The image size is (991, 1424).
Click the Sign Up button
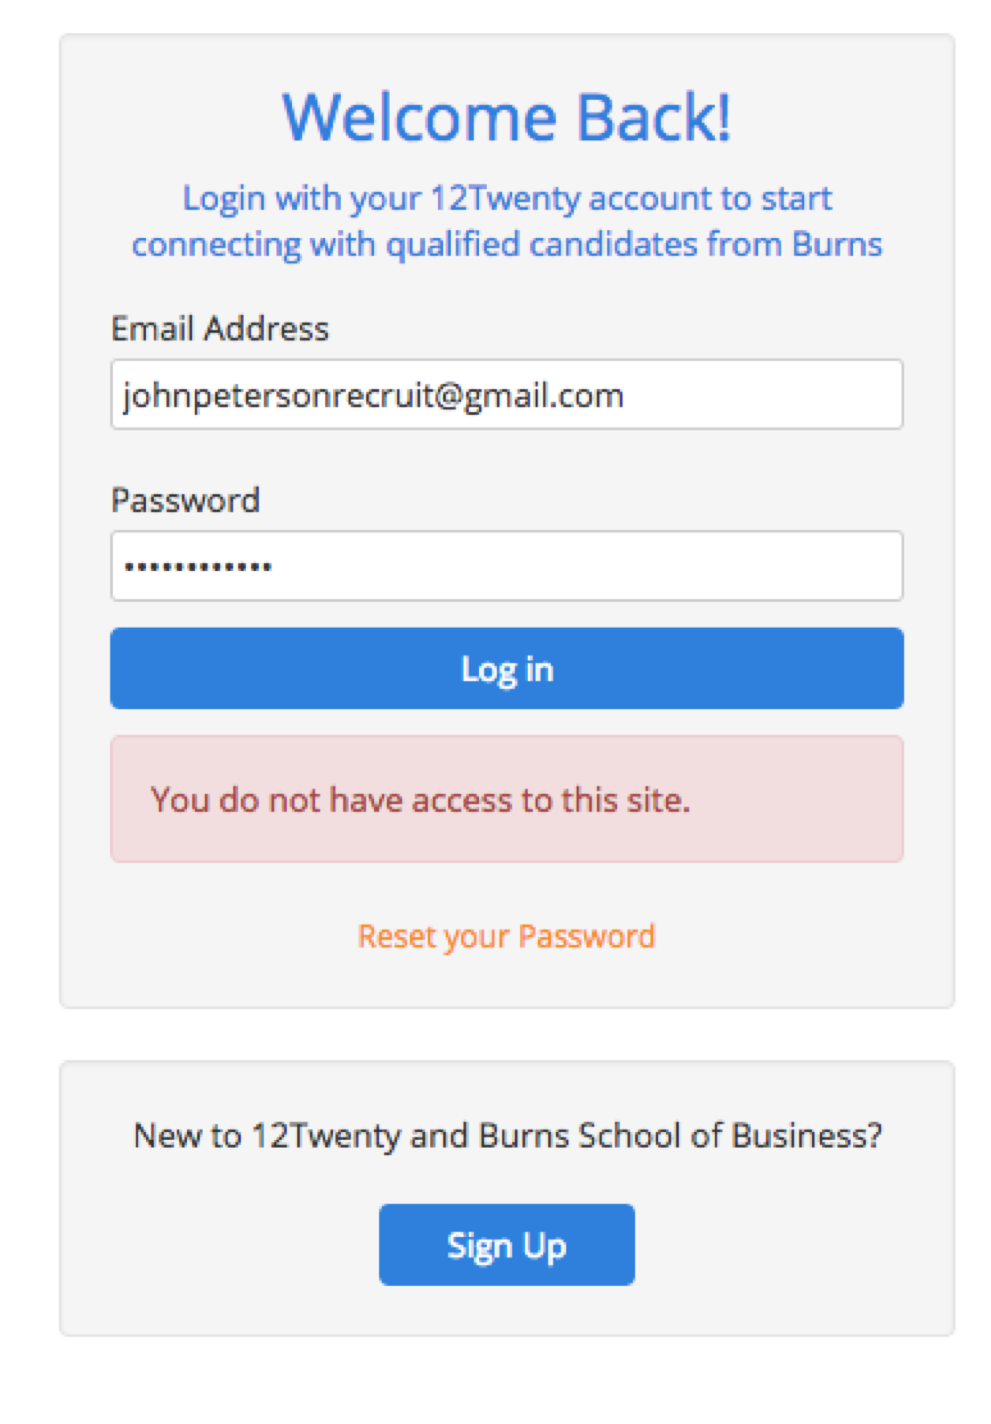coord(506,1245)
